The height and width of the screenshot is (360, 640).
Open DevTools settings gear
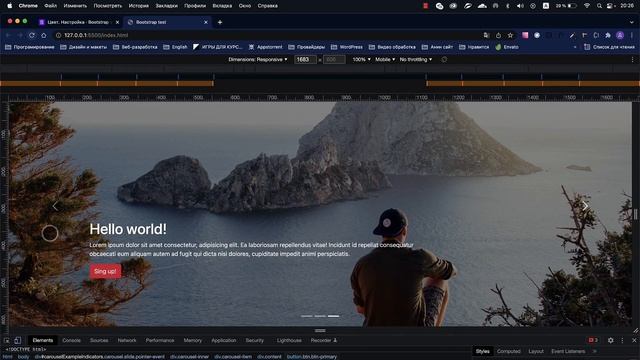[611, 340]
